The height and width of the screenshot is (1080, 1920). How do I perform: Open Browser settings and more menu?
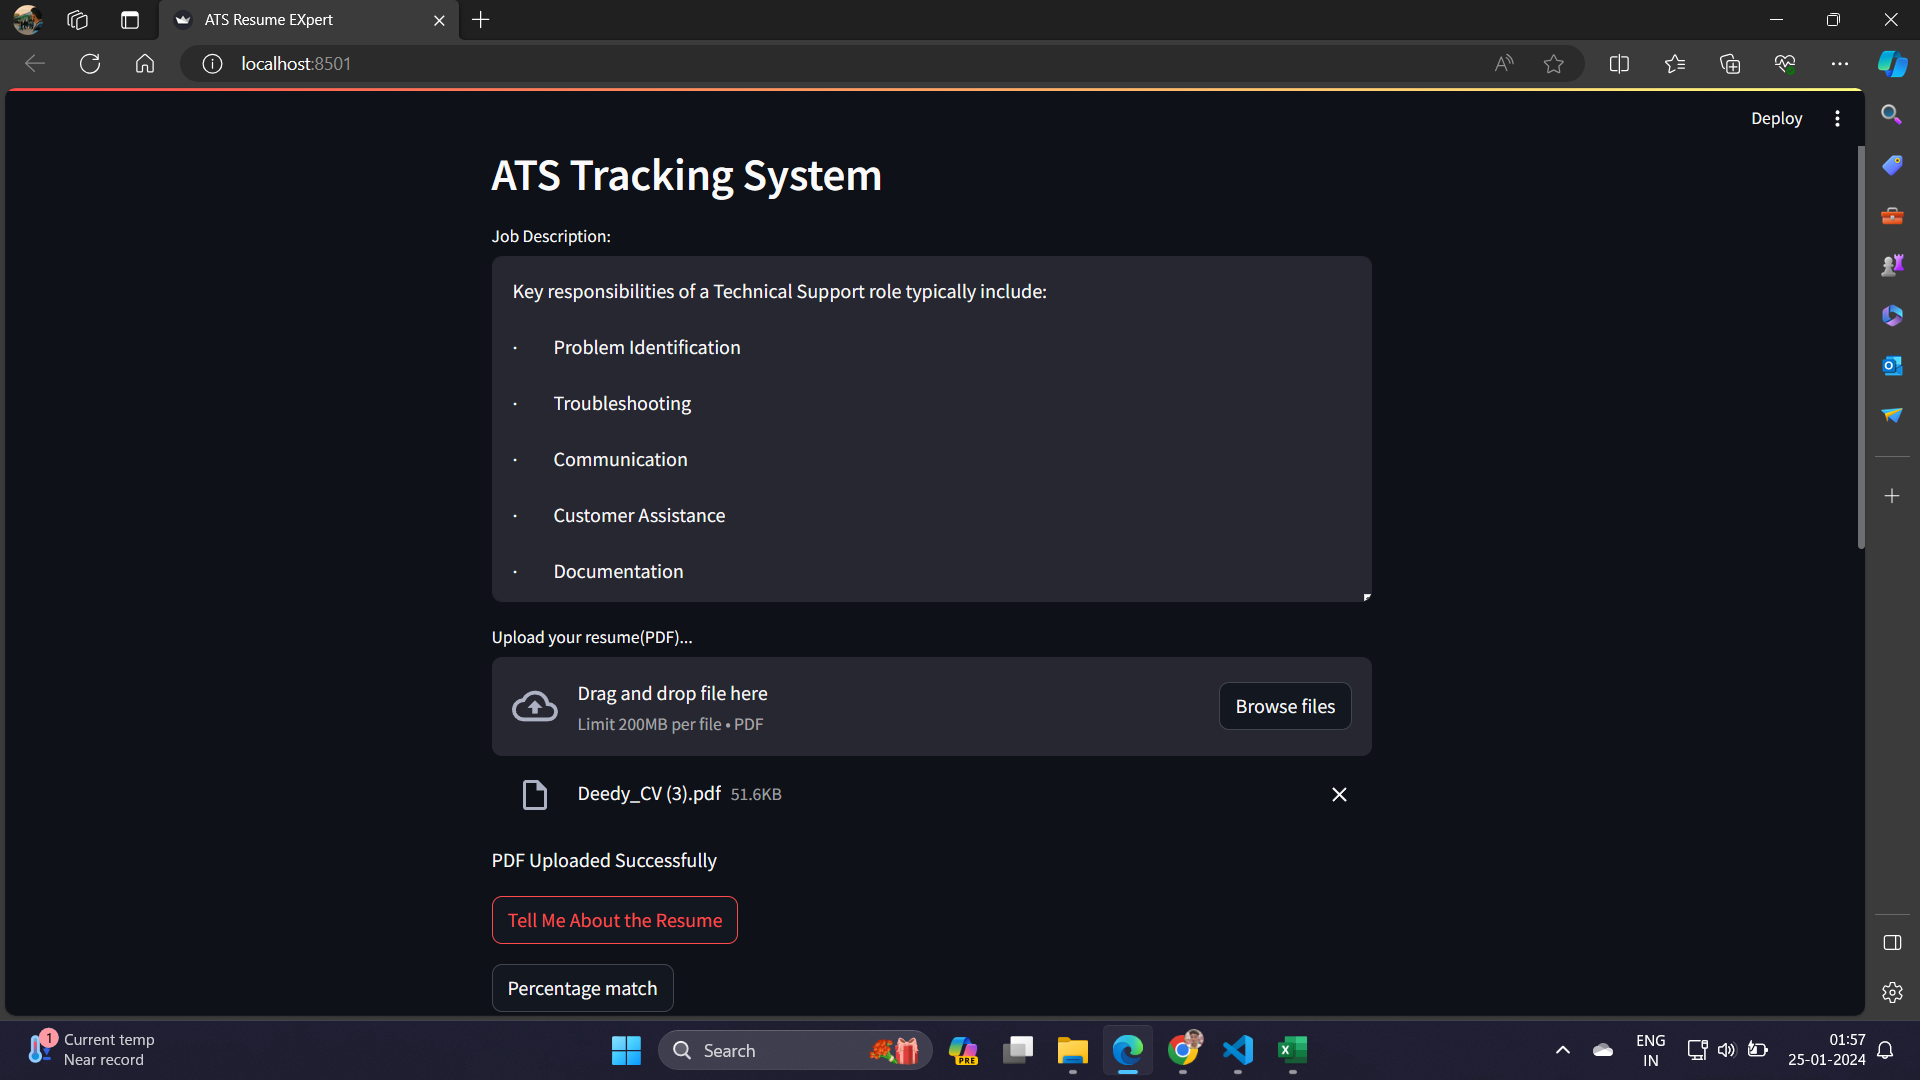1839,64
